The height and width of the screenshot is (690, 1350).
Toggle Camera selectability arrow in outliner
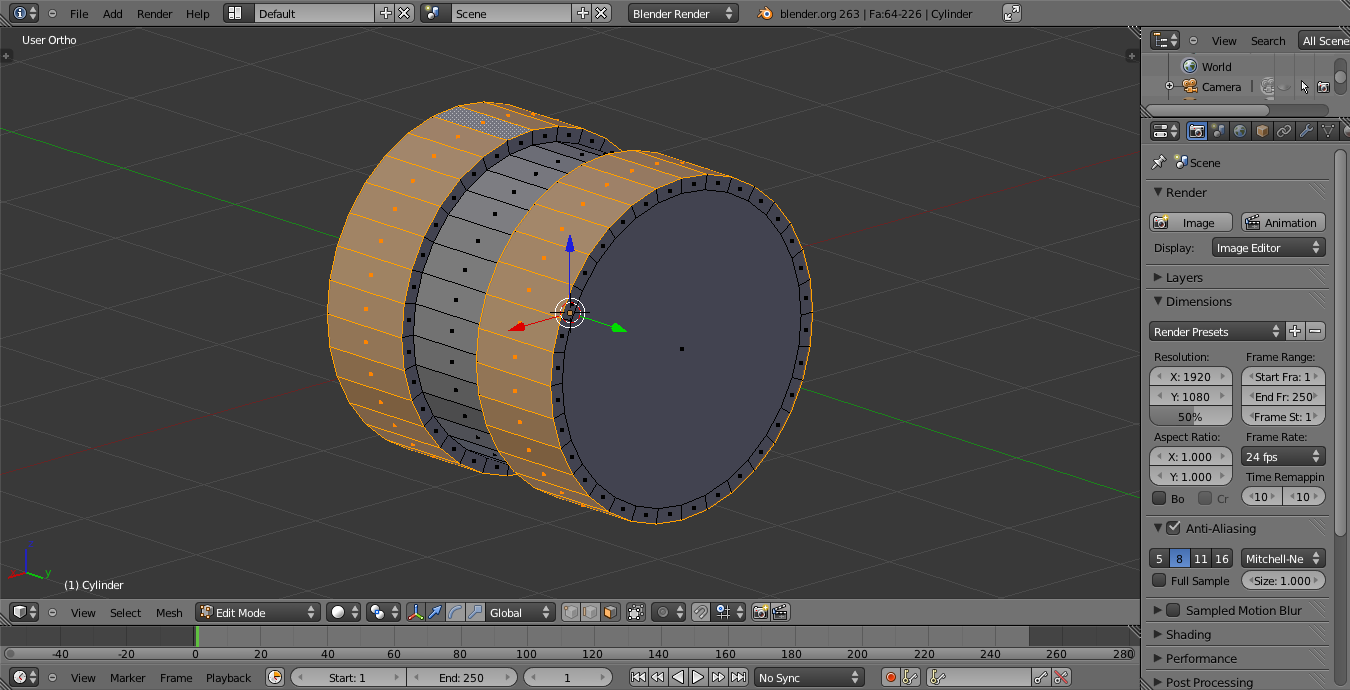[1304, 87]
